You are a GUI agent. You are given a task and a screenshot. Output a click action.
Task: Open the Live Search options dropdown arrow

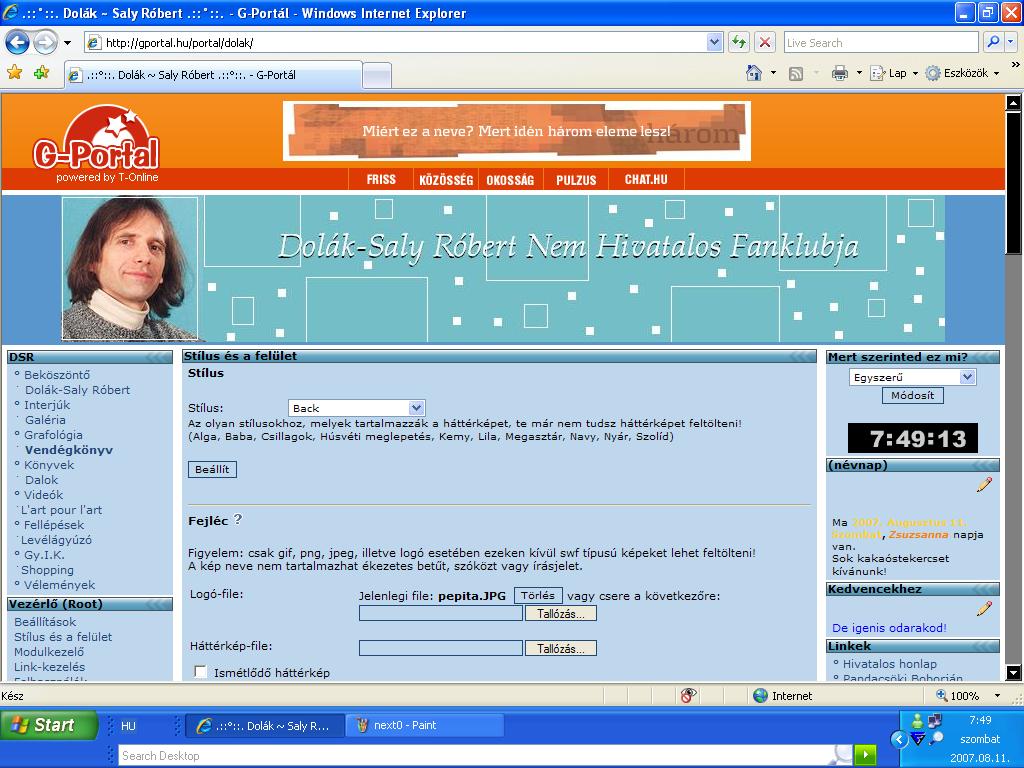coord(1010,42)
